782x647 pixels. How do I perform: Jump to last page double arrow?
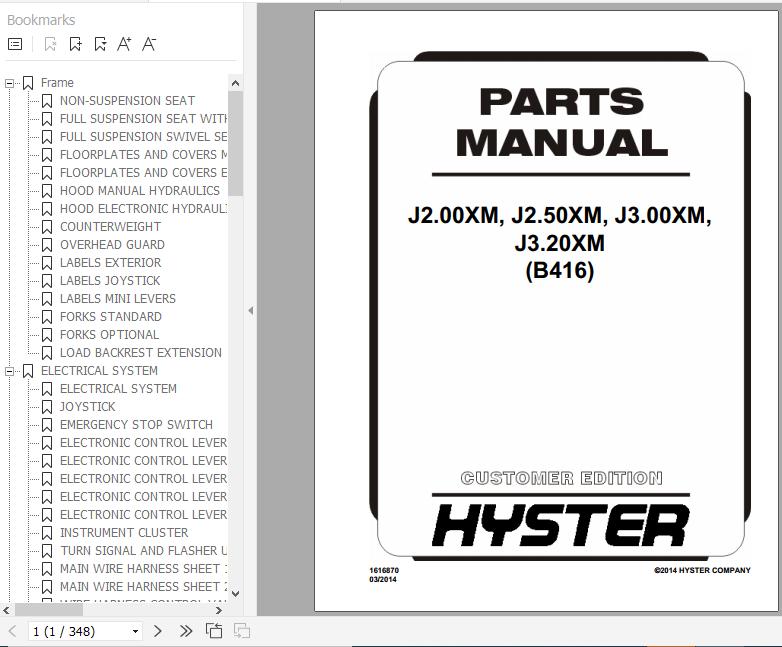pyautogui.click(x=186, y=631)
